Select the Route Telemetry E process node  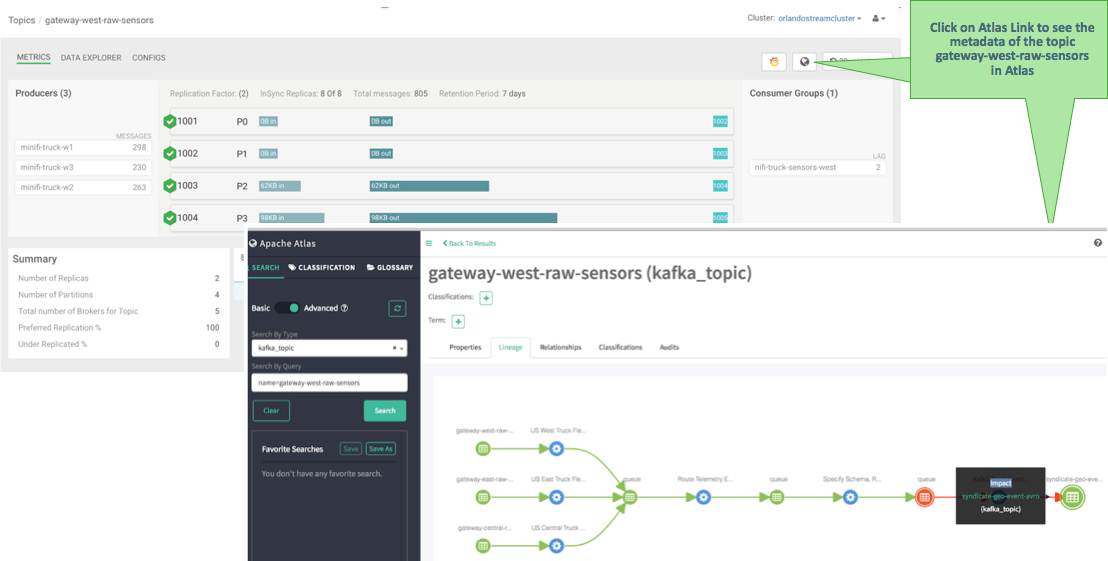pos(703,497)
